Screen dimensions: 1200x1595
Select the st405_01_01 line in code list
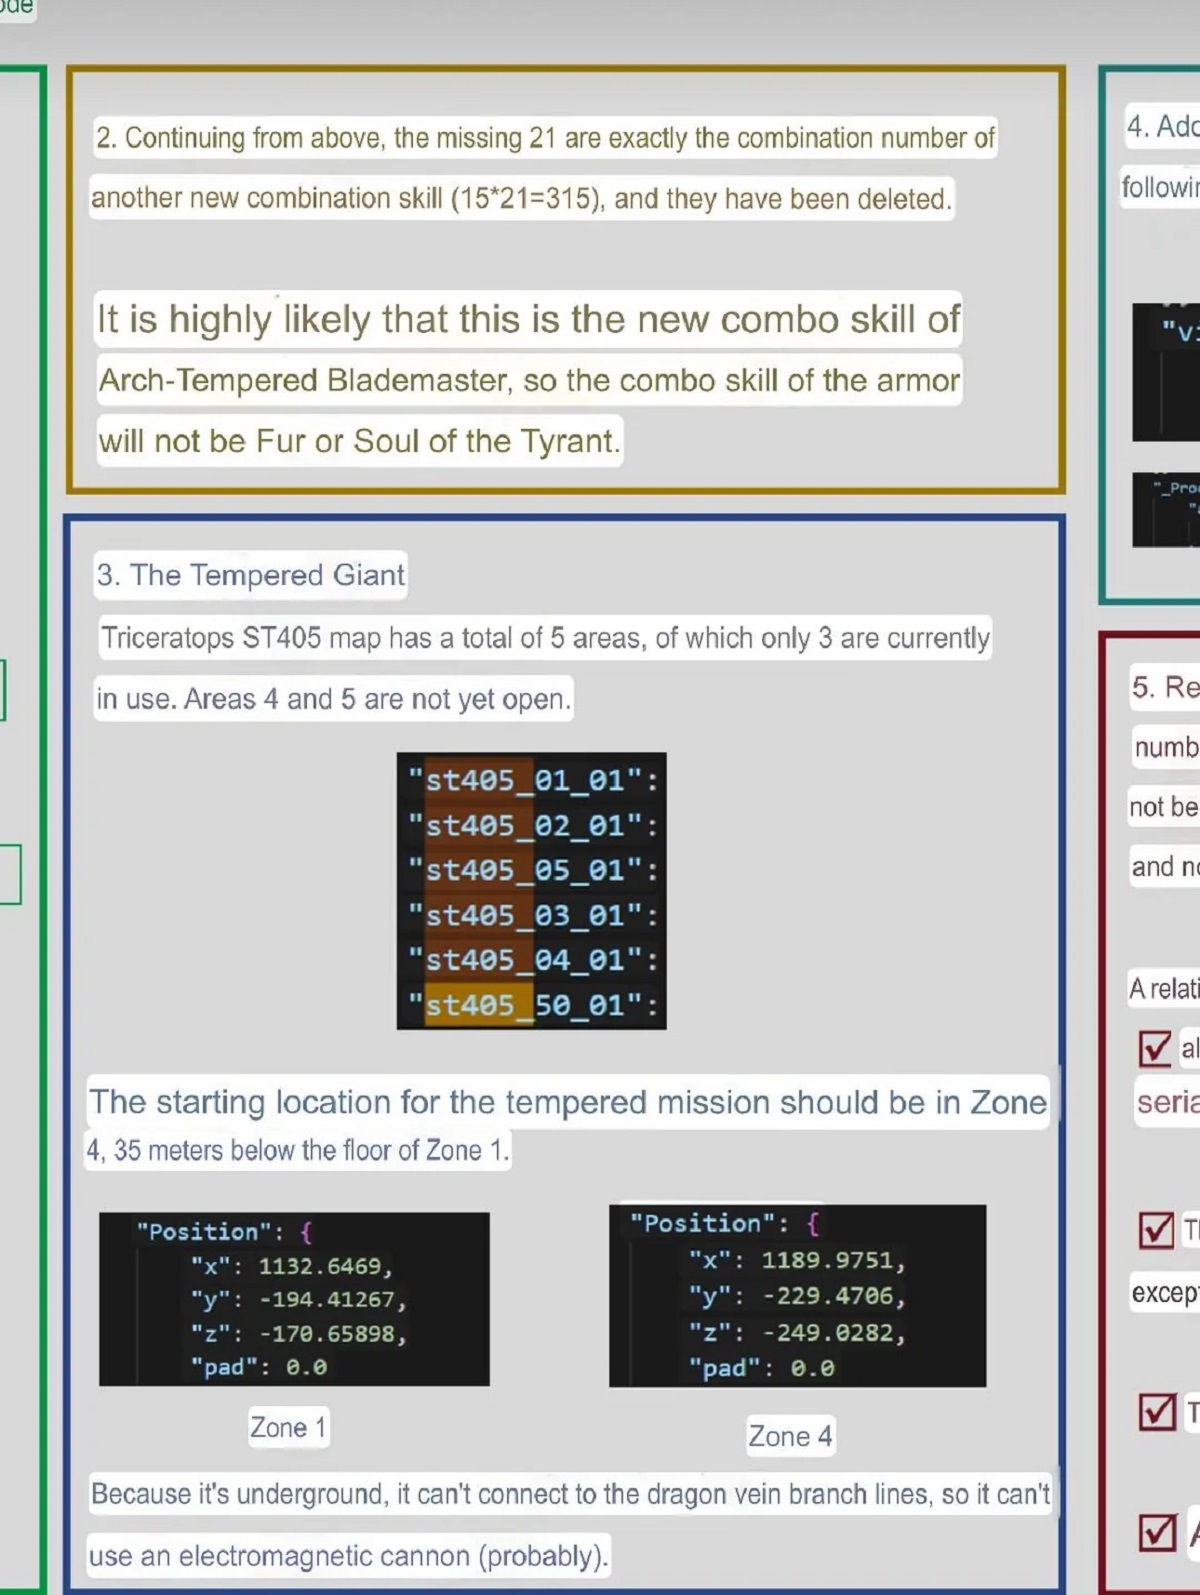(531, 780)
